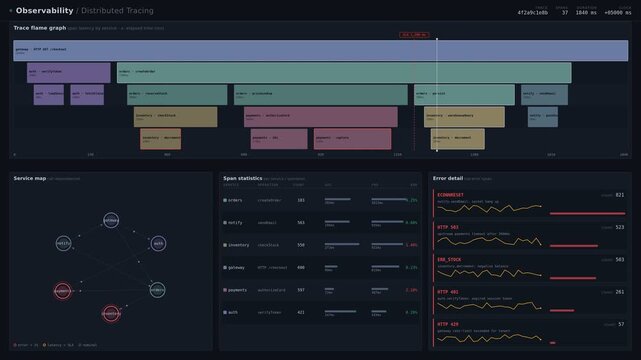Click the payments capture span
This screenshot has height=360, width=641.
(352, 139)
